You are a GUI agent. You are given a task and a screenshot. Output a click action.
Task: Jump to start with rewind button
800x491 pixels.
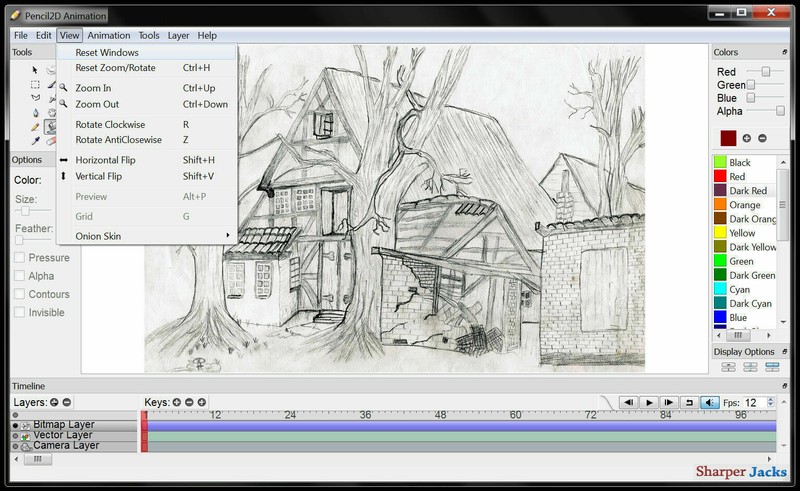pos(629,403)
